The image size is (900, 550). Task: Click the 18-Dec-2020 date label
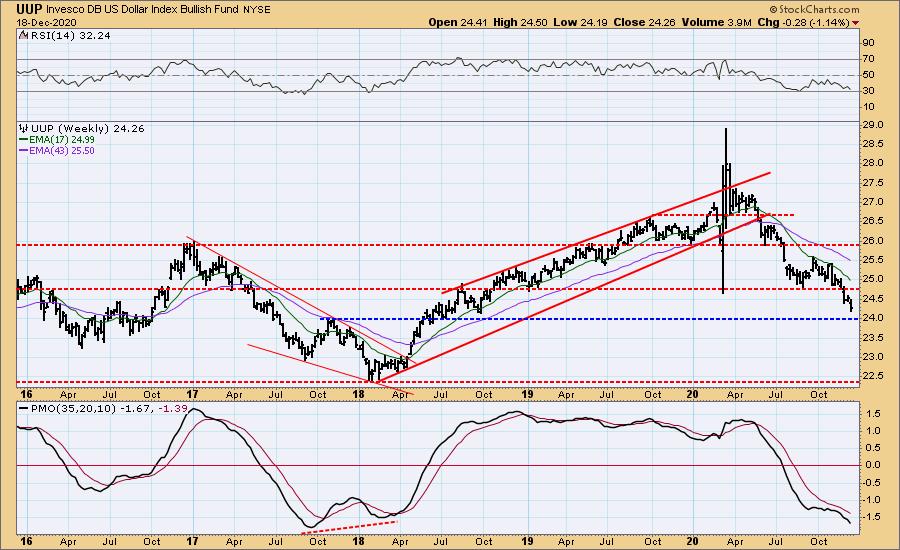click(45, 22)
